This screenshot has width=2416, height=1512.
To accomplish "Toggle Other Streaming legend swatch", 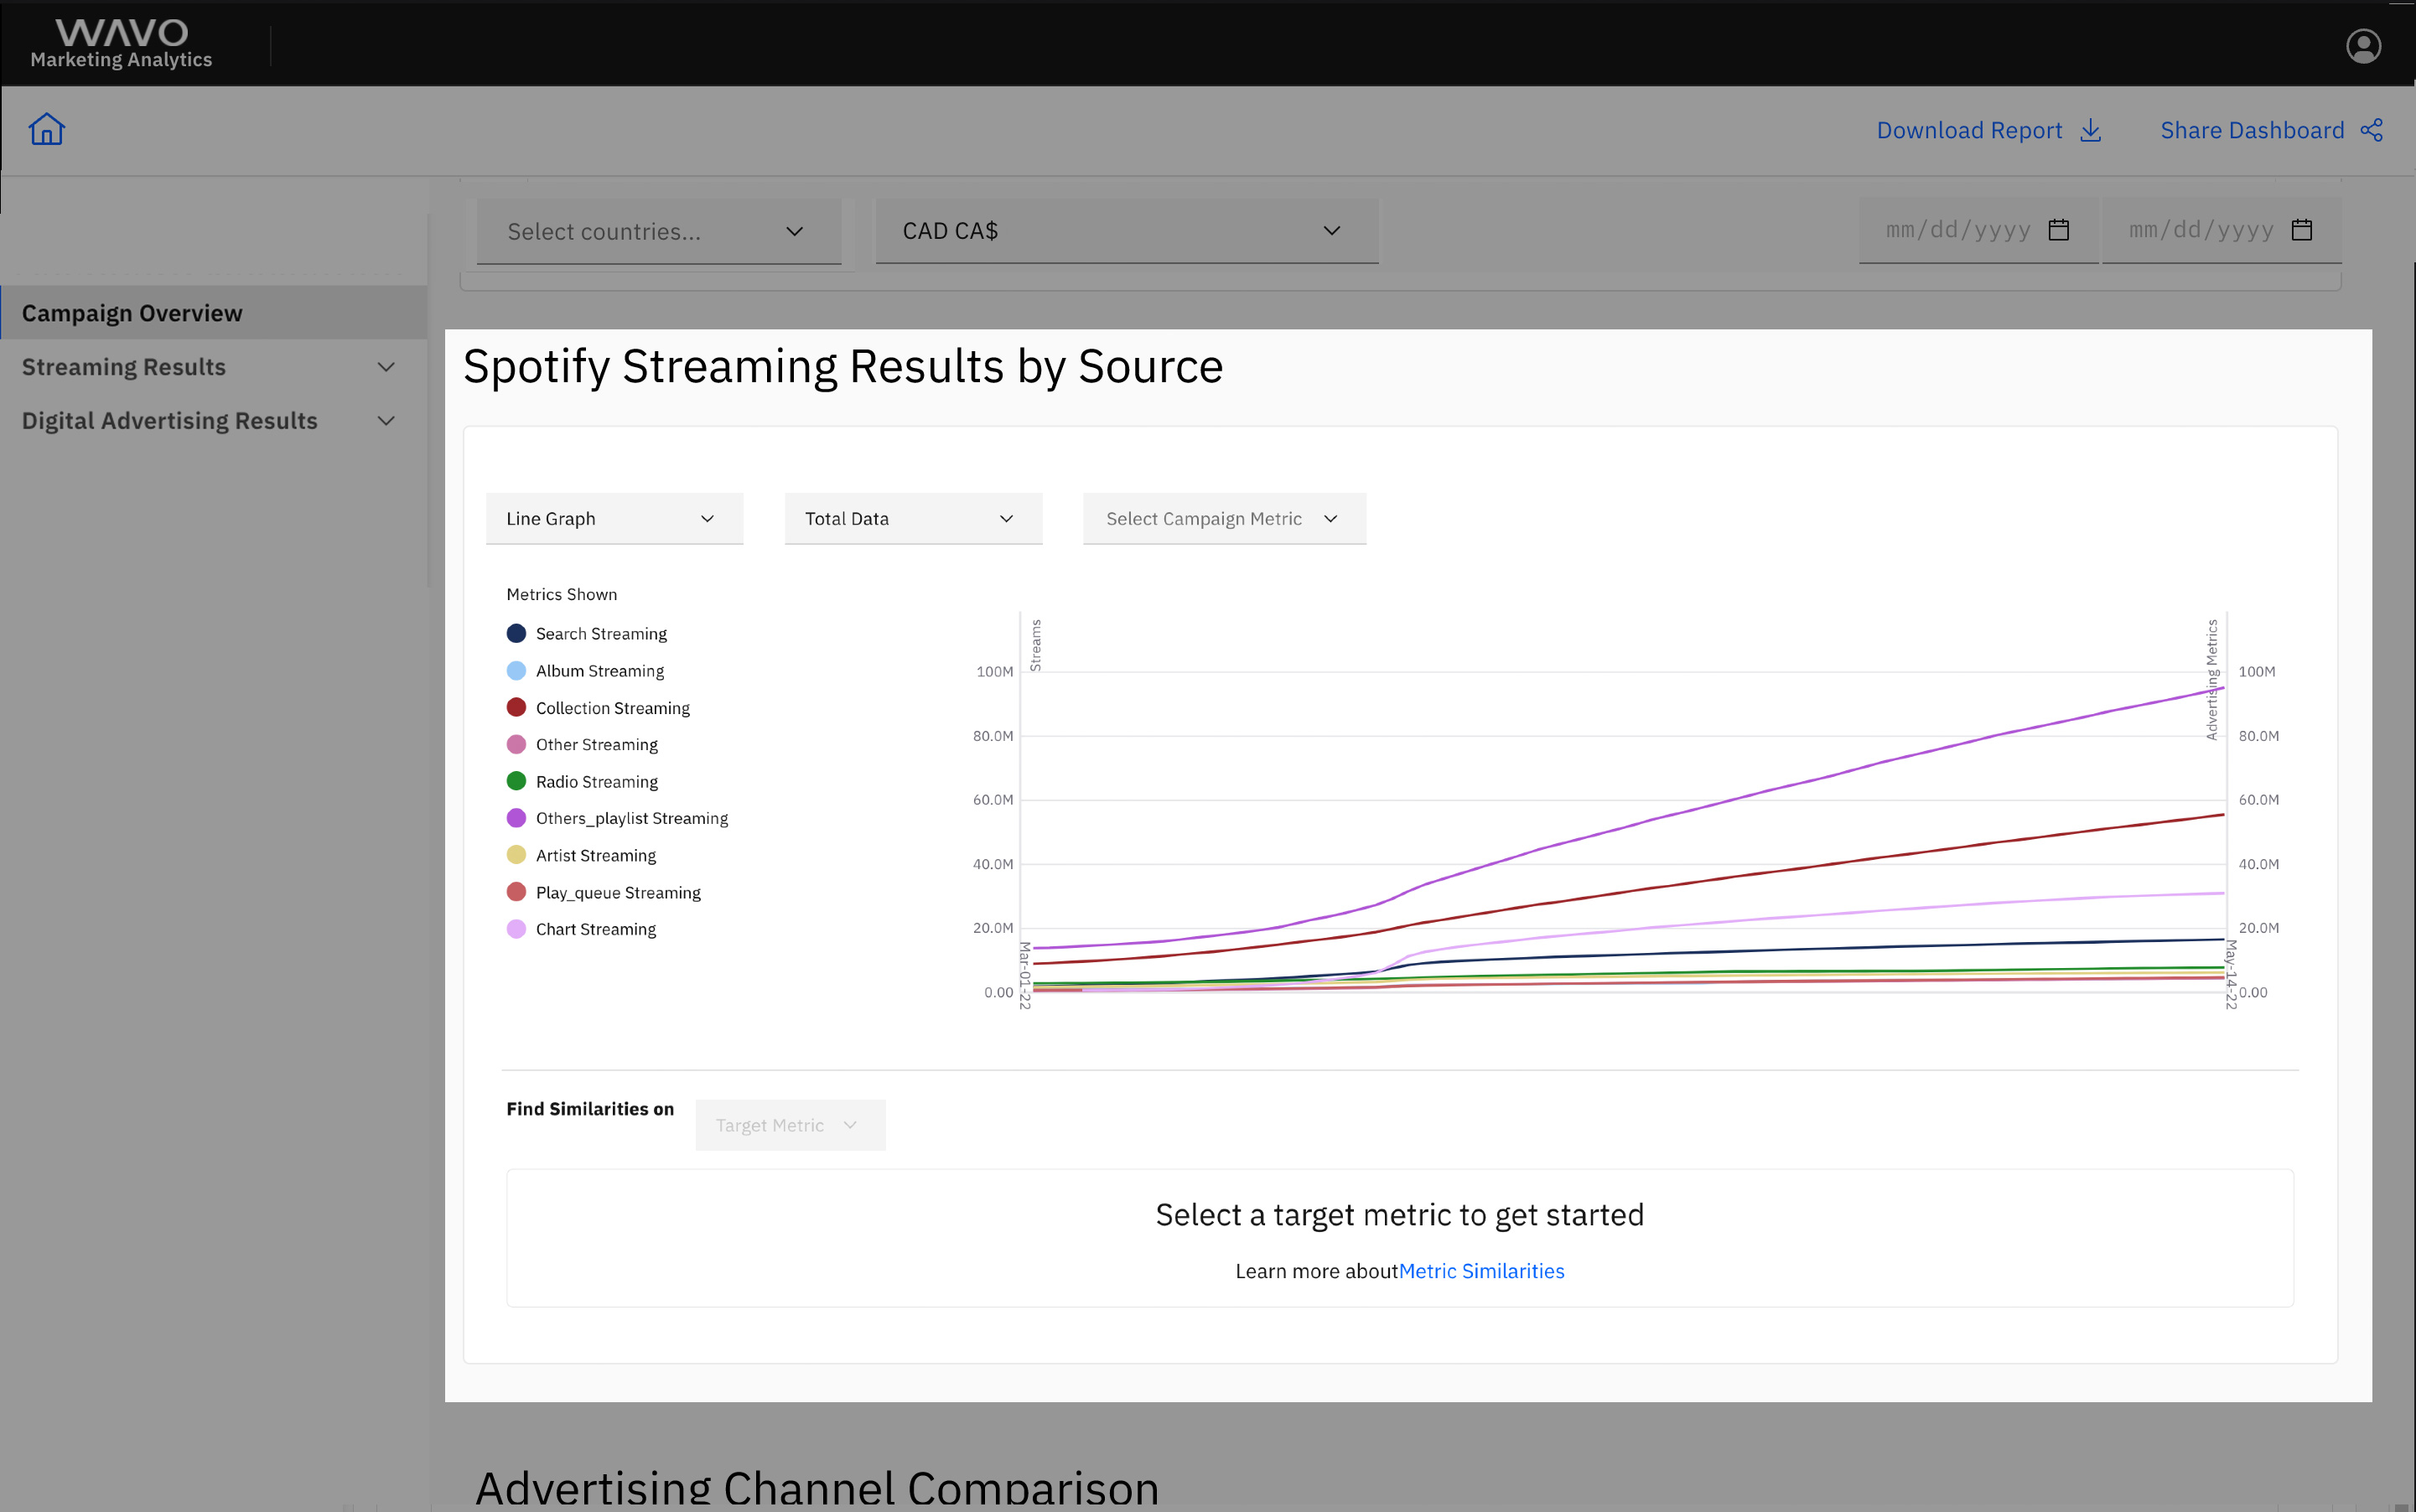I will pyautogui.click(x=516, y=744).
